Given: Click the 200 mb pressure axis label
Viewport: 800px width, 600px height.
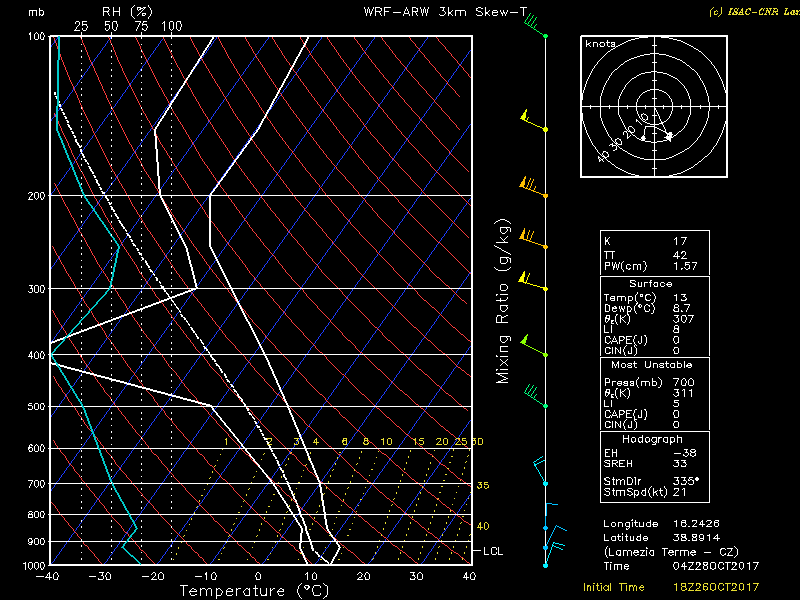Looking at the screenshot, I should coord(36,196).
